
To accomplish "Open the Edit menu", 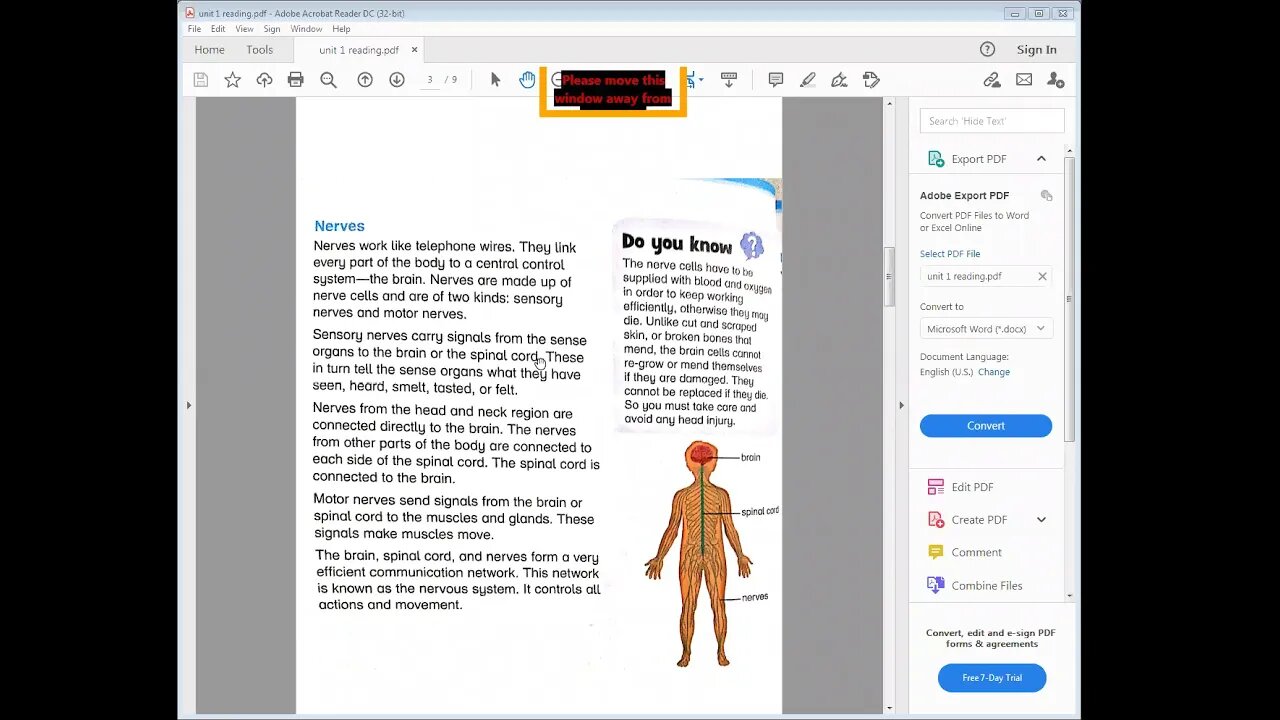I will point(218,29).
